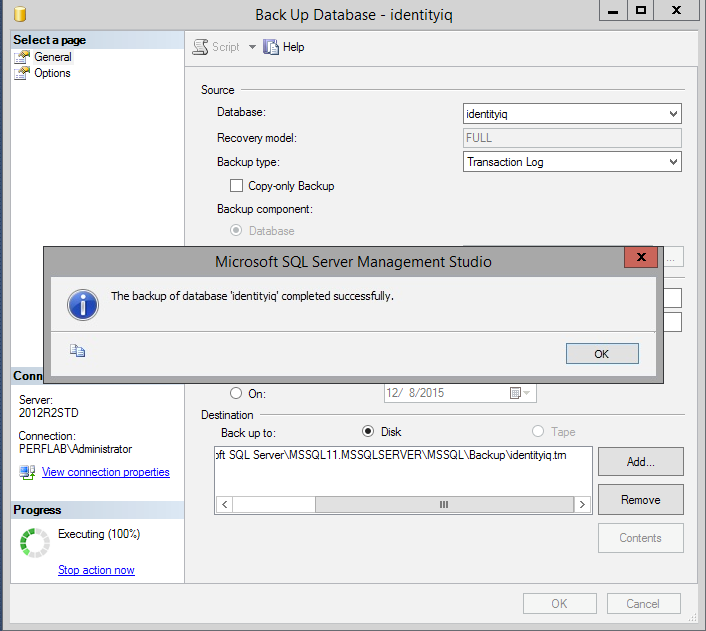
Task: Expand the Database dropdown showing identityiq
Action: pyautogui.click(x=572, y=113)
